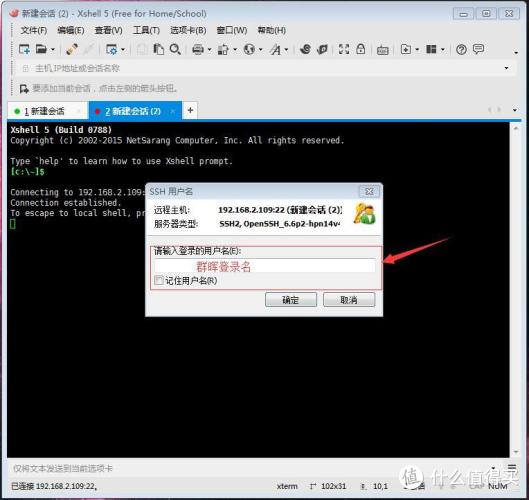Open the tab list dropdown arrow

(515, 110)
